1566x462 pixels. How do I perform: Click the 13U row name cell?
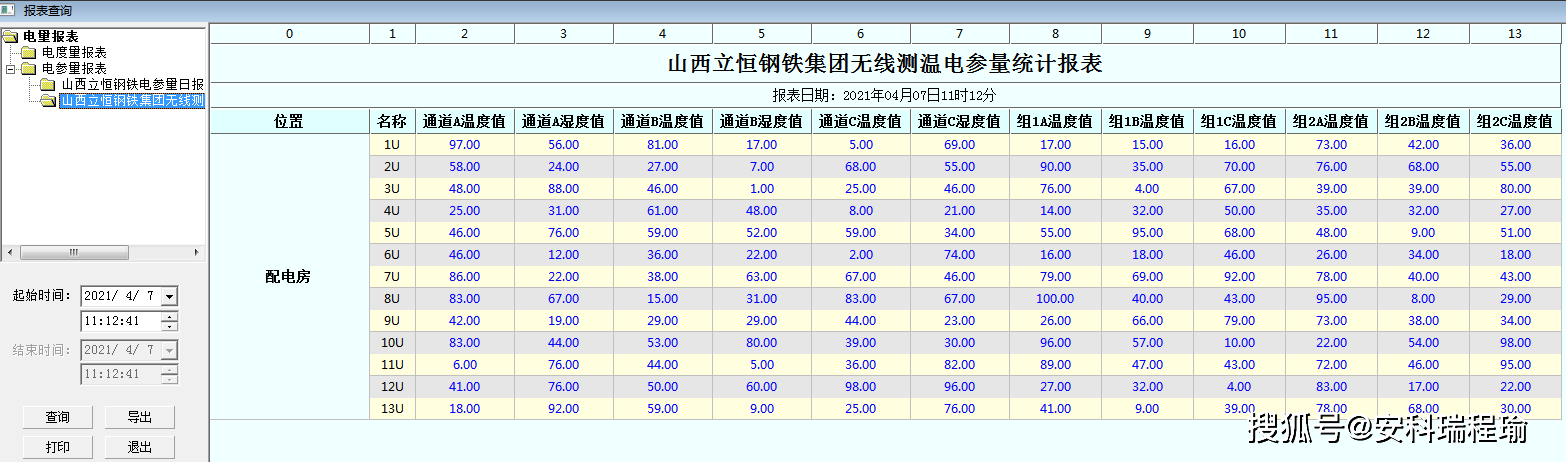[x=393, y=409]
